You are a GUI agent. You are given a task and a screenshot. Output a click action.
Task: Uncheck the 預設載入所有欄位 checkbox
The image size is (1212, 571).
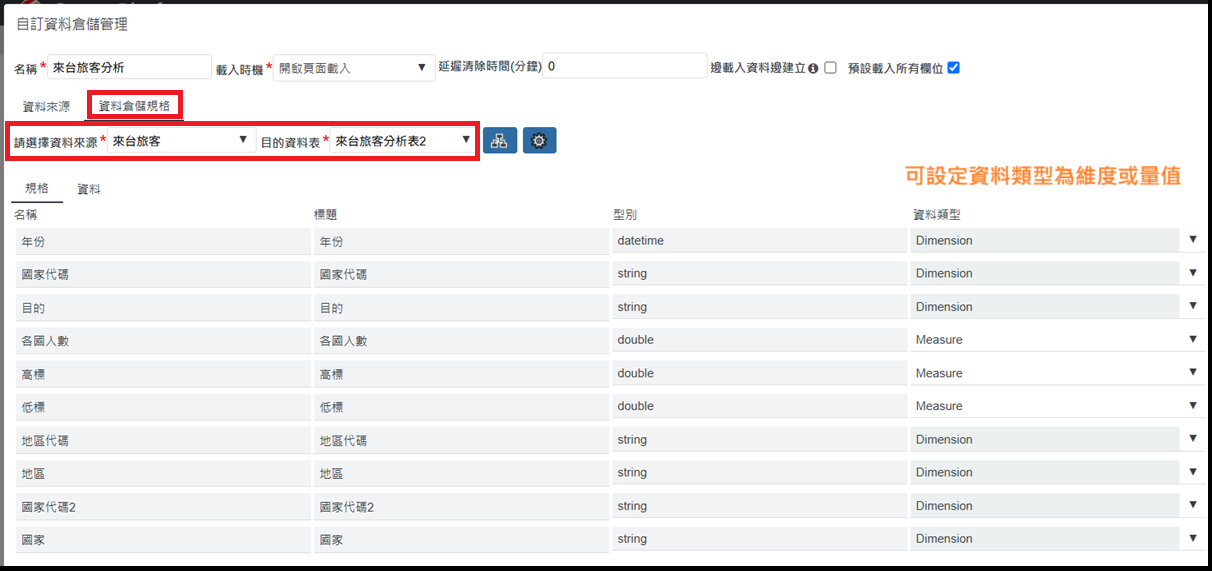click(953, 68)
